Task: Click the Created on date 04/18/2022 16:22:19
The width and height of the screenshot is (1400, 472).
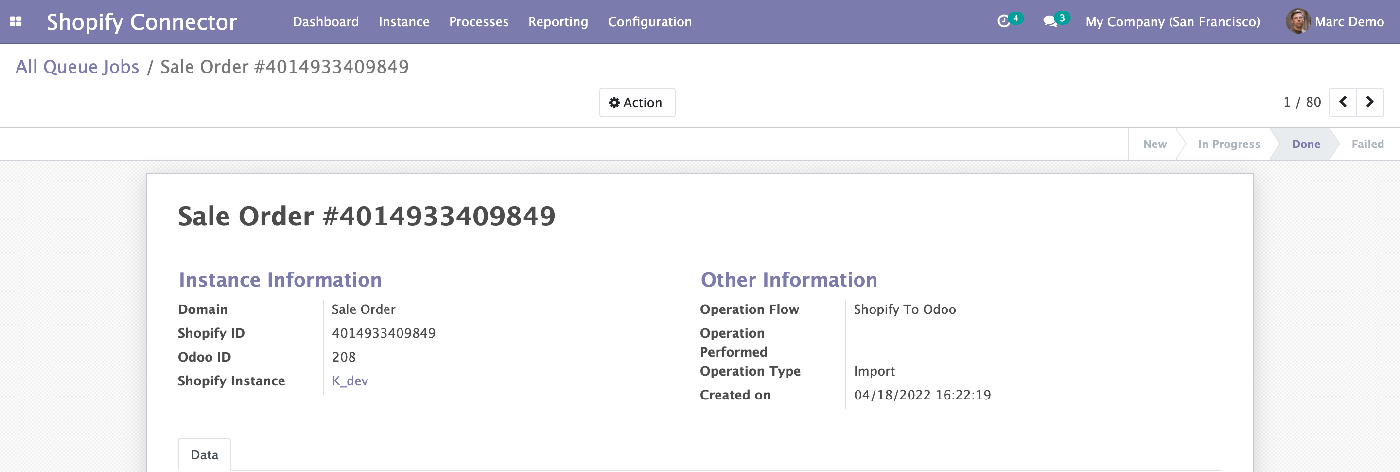Action: (x=922, y=395)
